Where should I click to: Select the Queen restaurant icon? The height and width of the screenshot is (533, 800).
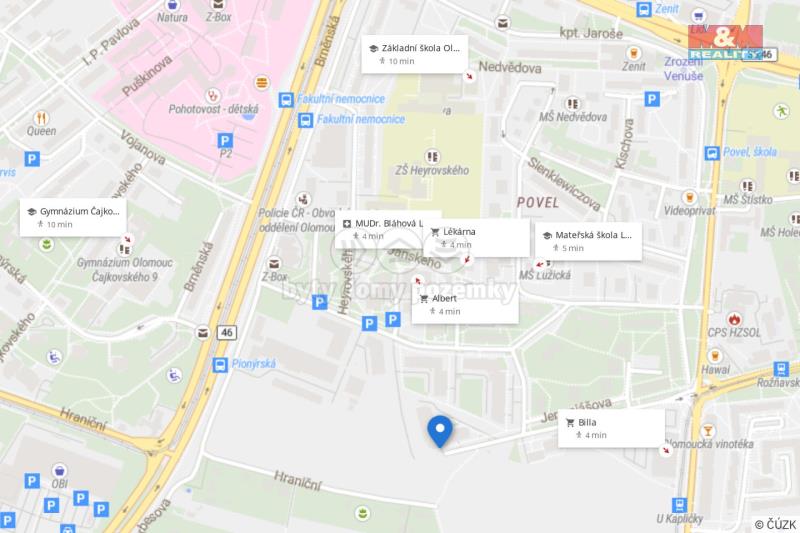(x=41, y=118)
